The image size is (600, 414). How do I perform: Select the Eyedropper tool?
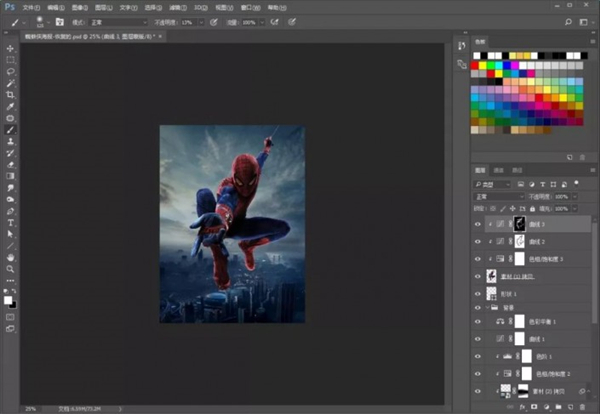[11, 106]
